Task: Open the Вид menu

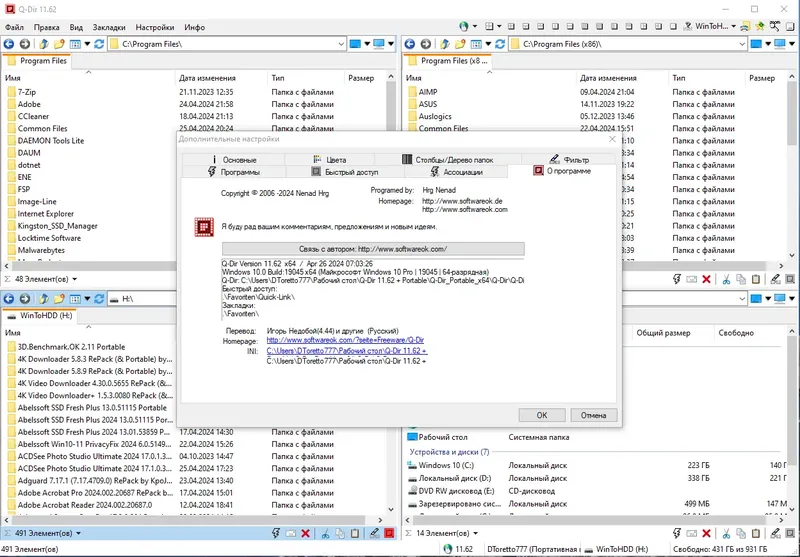Action: pyautogui.click(x=76, y=27)
